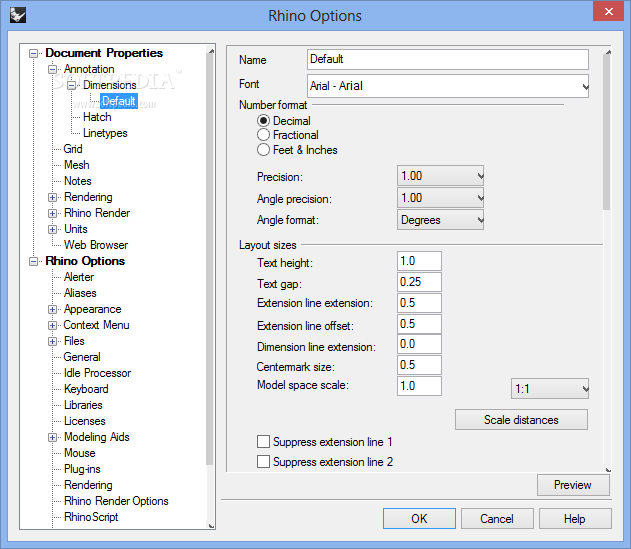The height and width of the screenshot is (549, 631).
Task: Click the Extension line offset field
Action: click(419, 324)
